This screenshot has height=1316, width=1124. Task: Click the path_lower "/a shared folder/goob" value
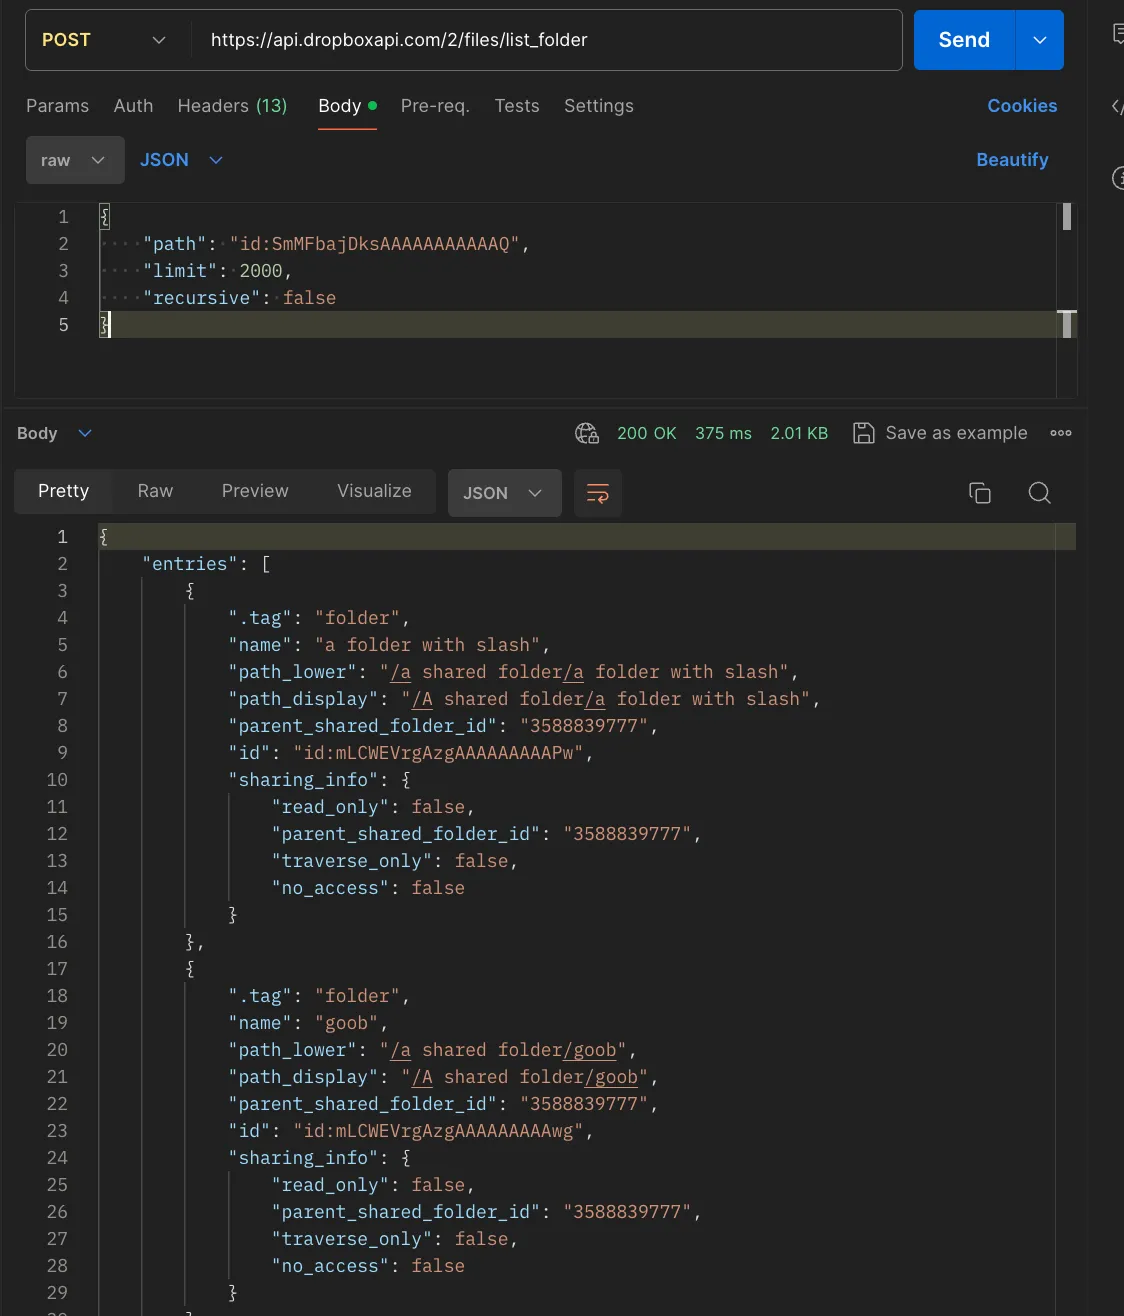[503, 1050]
